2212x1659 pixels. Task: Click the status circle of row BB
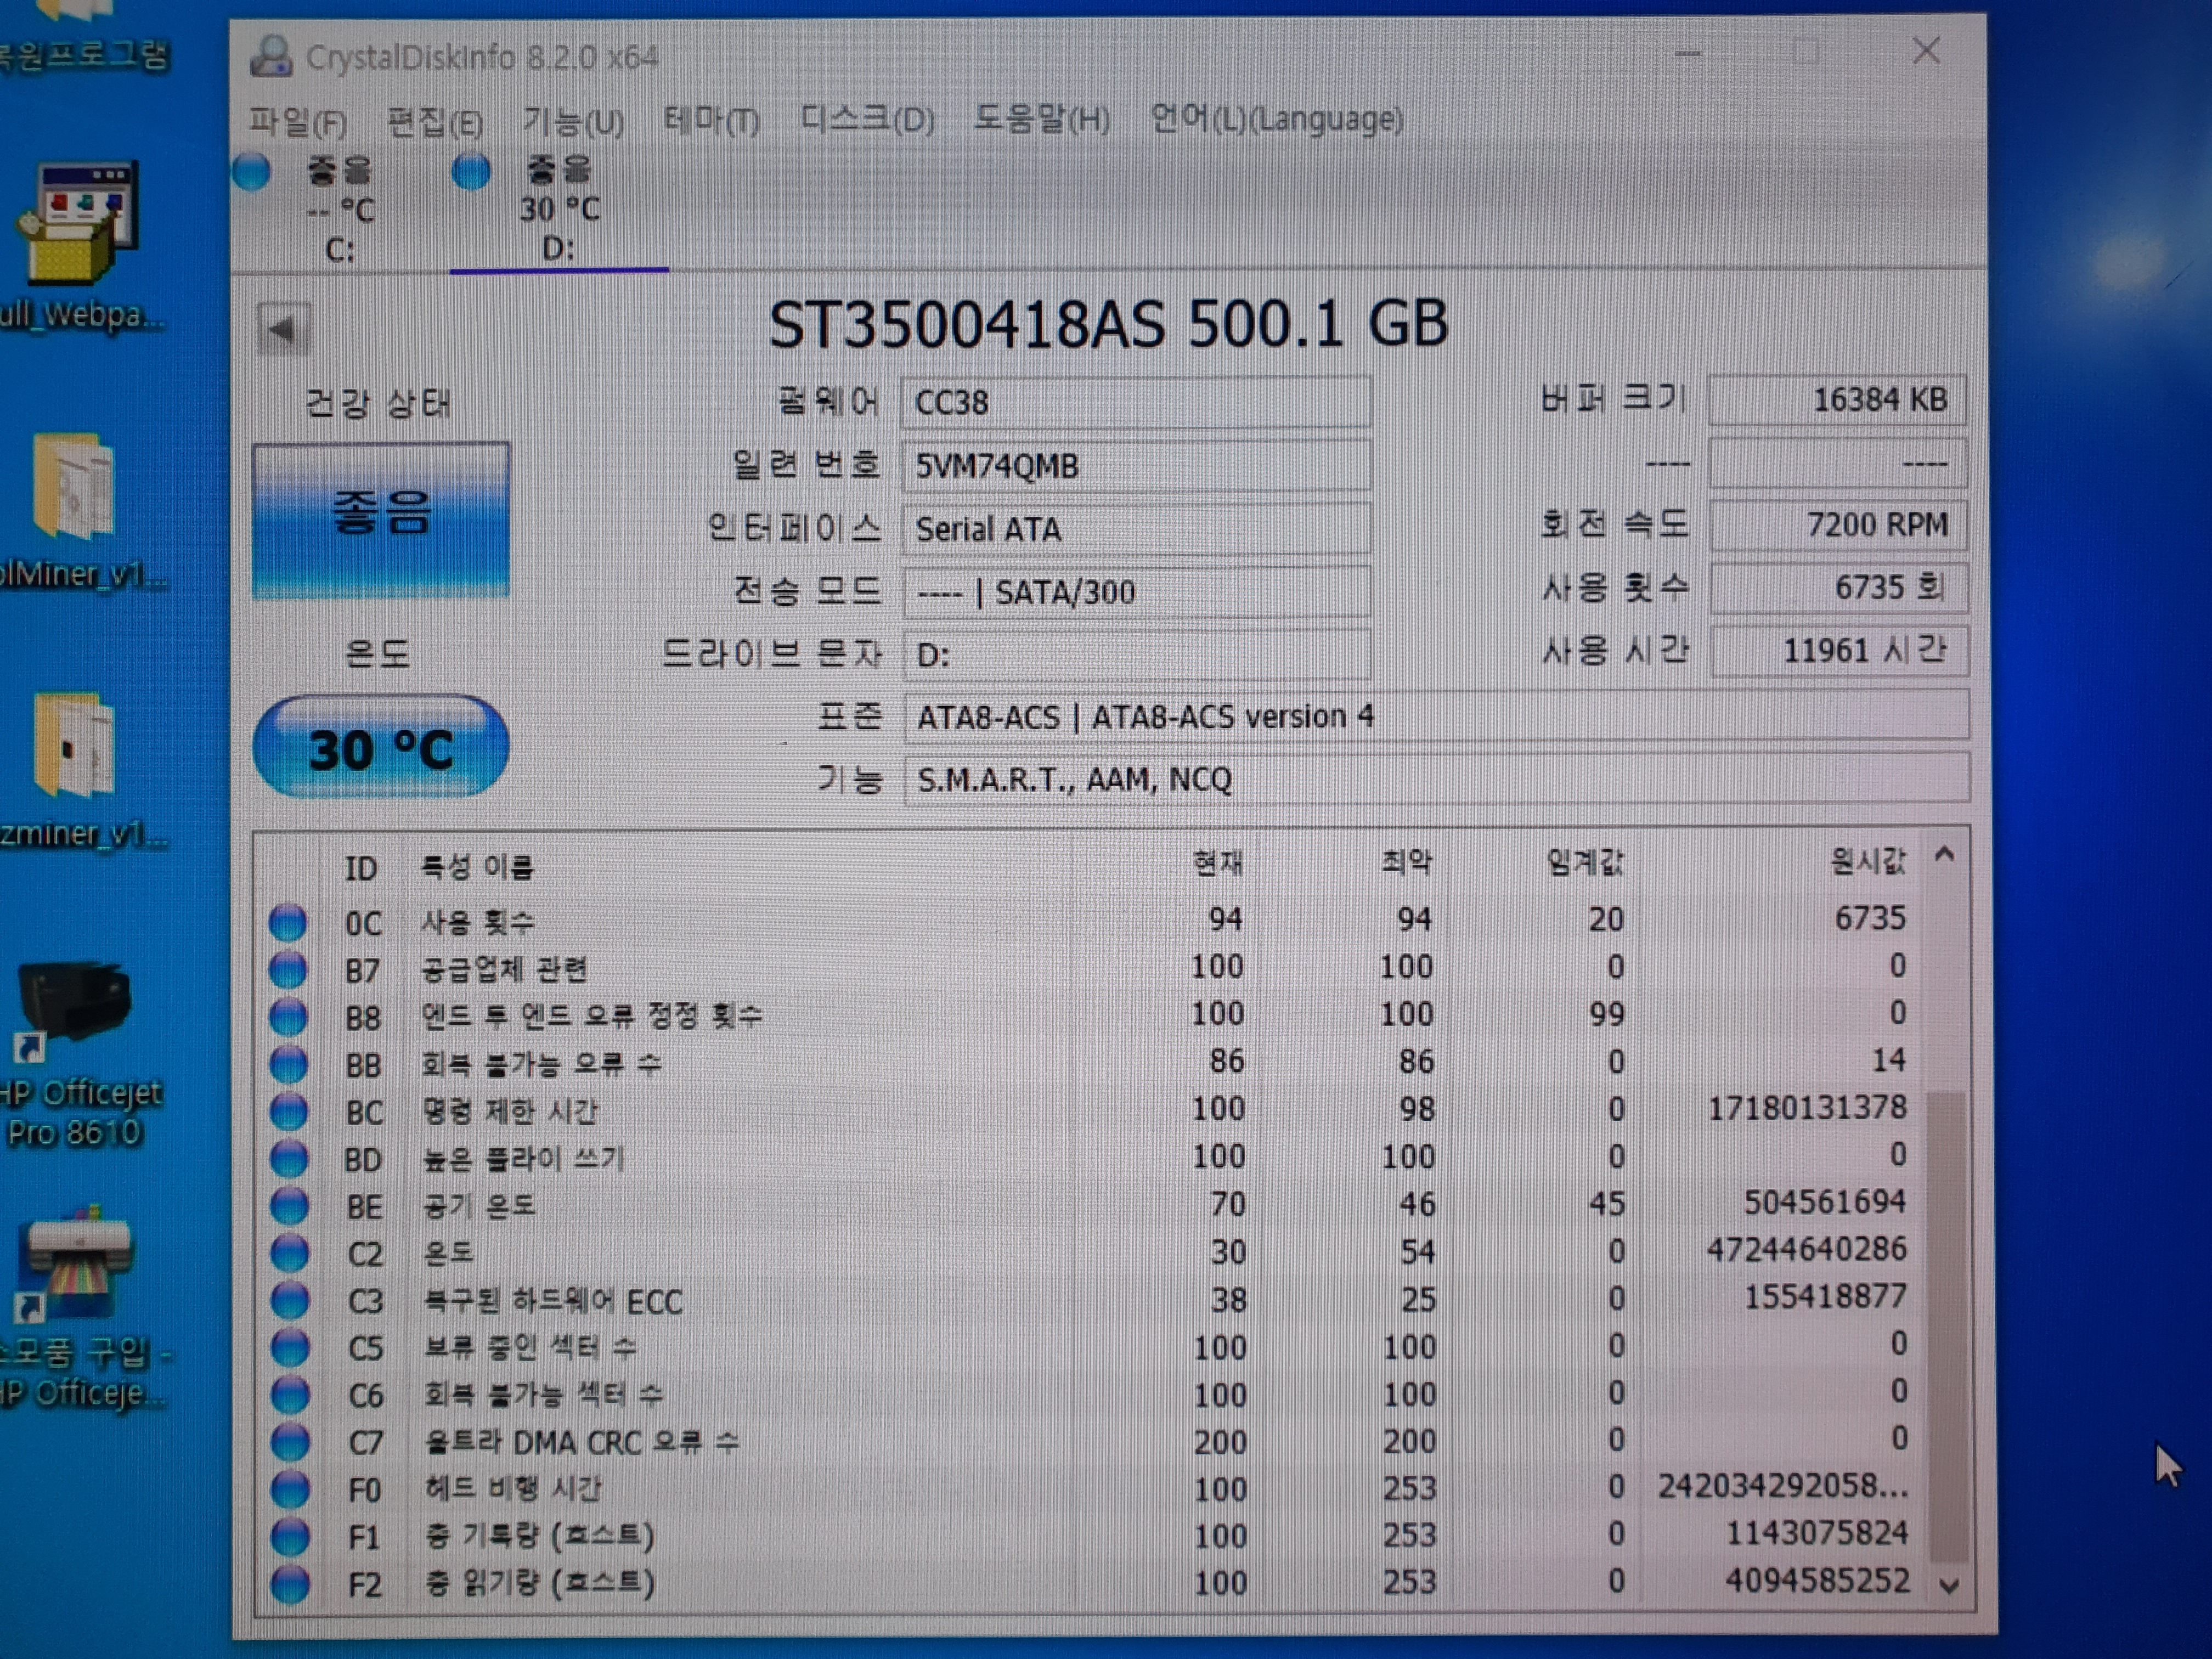click(288, 1063)
